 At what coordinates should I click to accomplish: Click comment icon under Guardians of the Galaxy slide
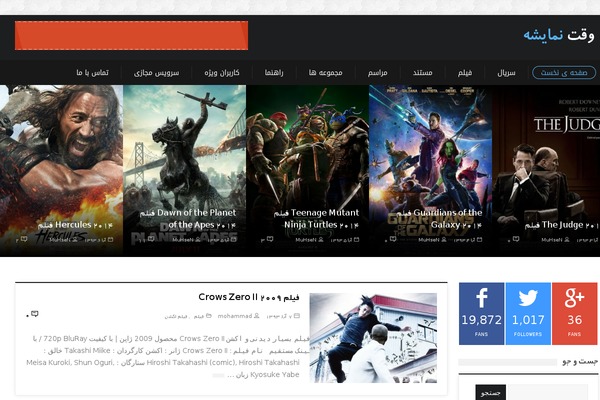coord(393,239)
